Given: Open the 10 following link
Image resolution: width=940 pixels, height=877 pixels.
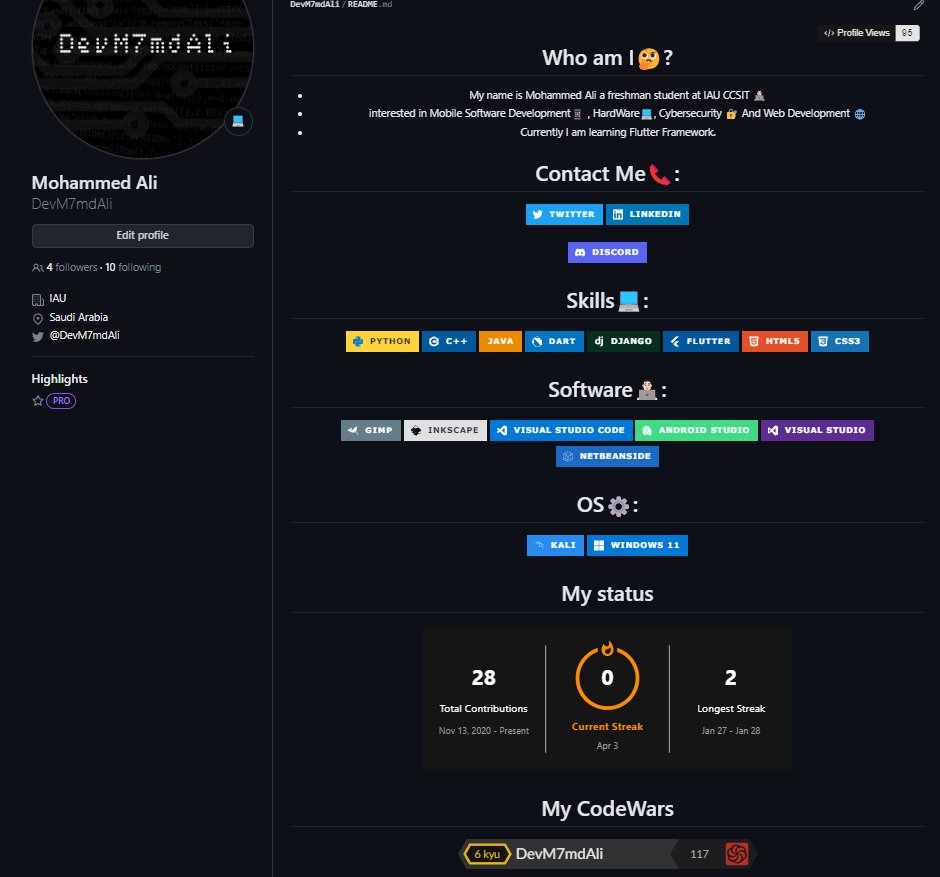Looking at the screenshot, I should point(133,267).
